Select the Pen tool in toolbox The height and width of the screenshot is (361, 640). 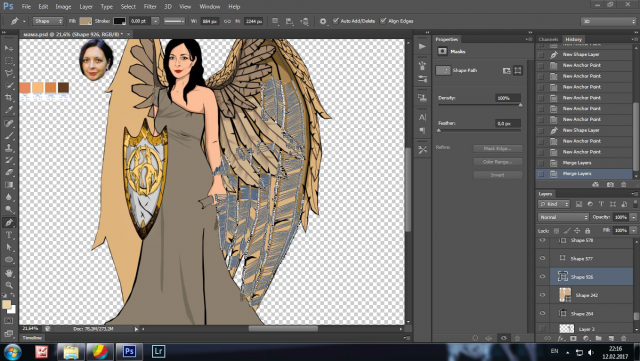9,223
